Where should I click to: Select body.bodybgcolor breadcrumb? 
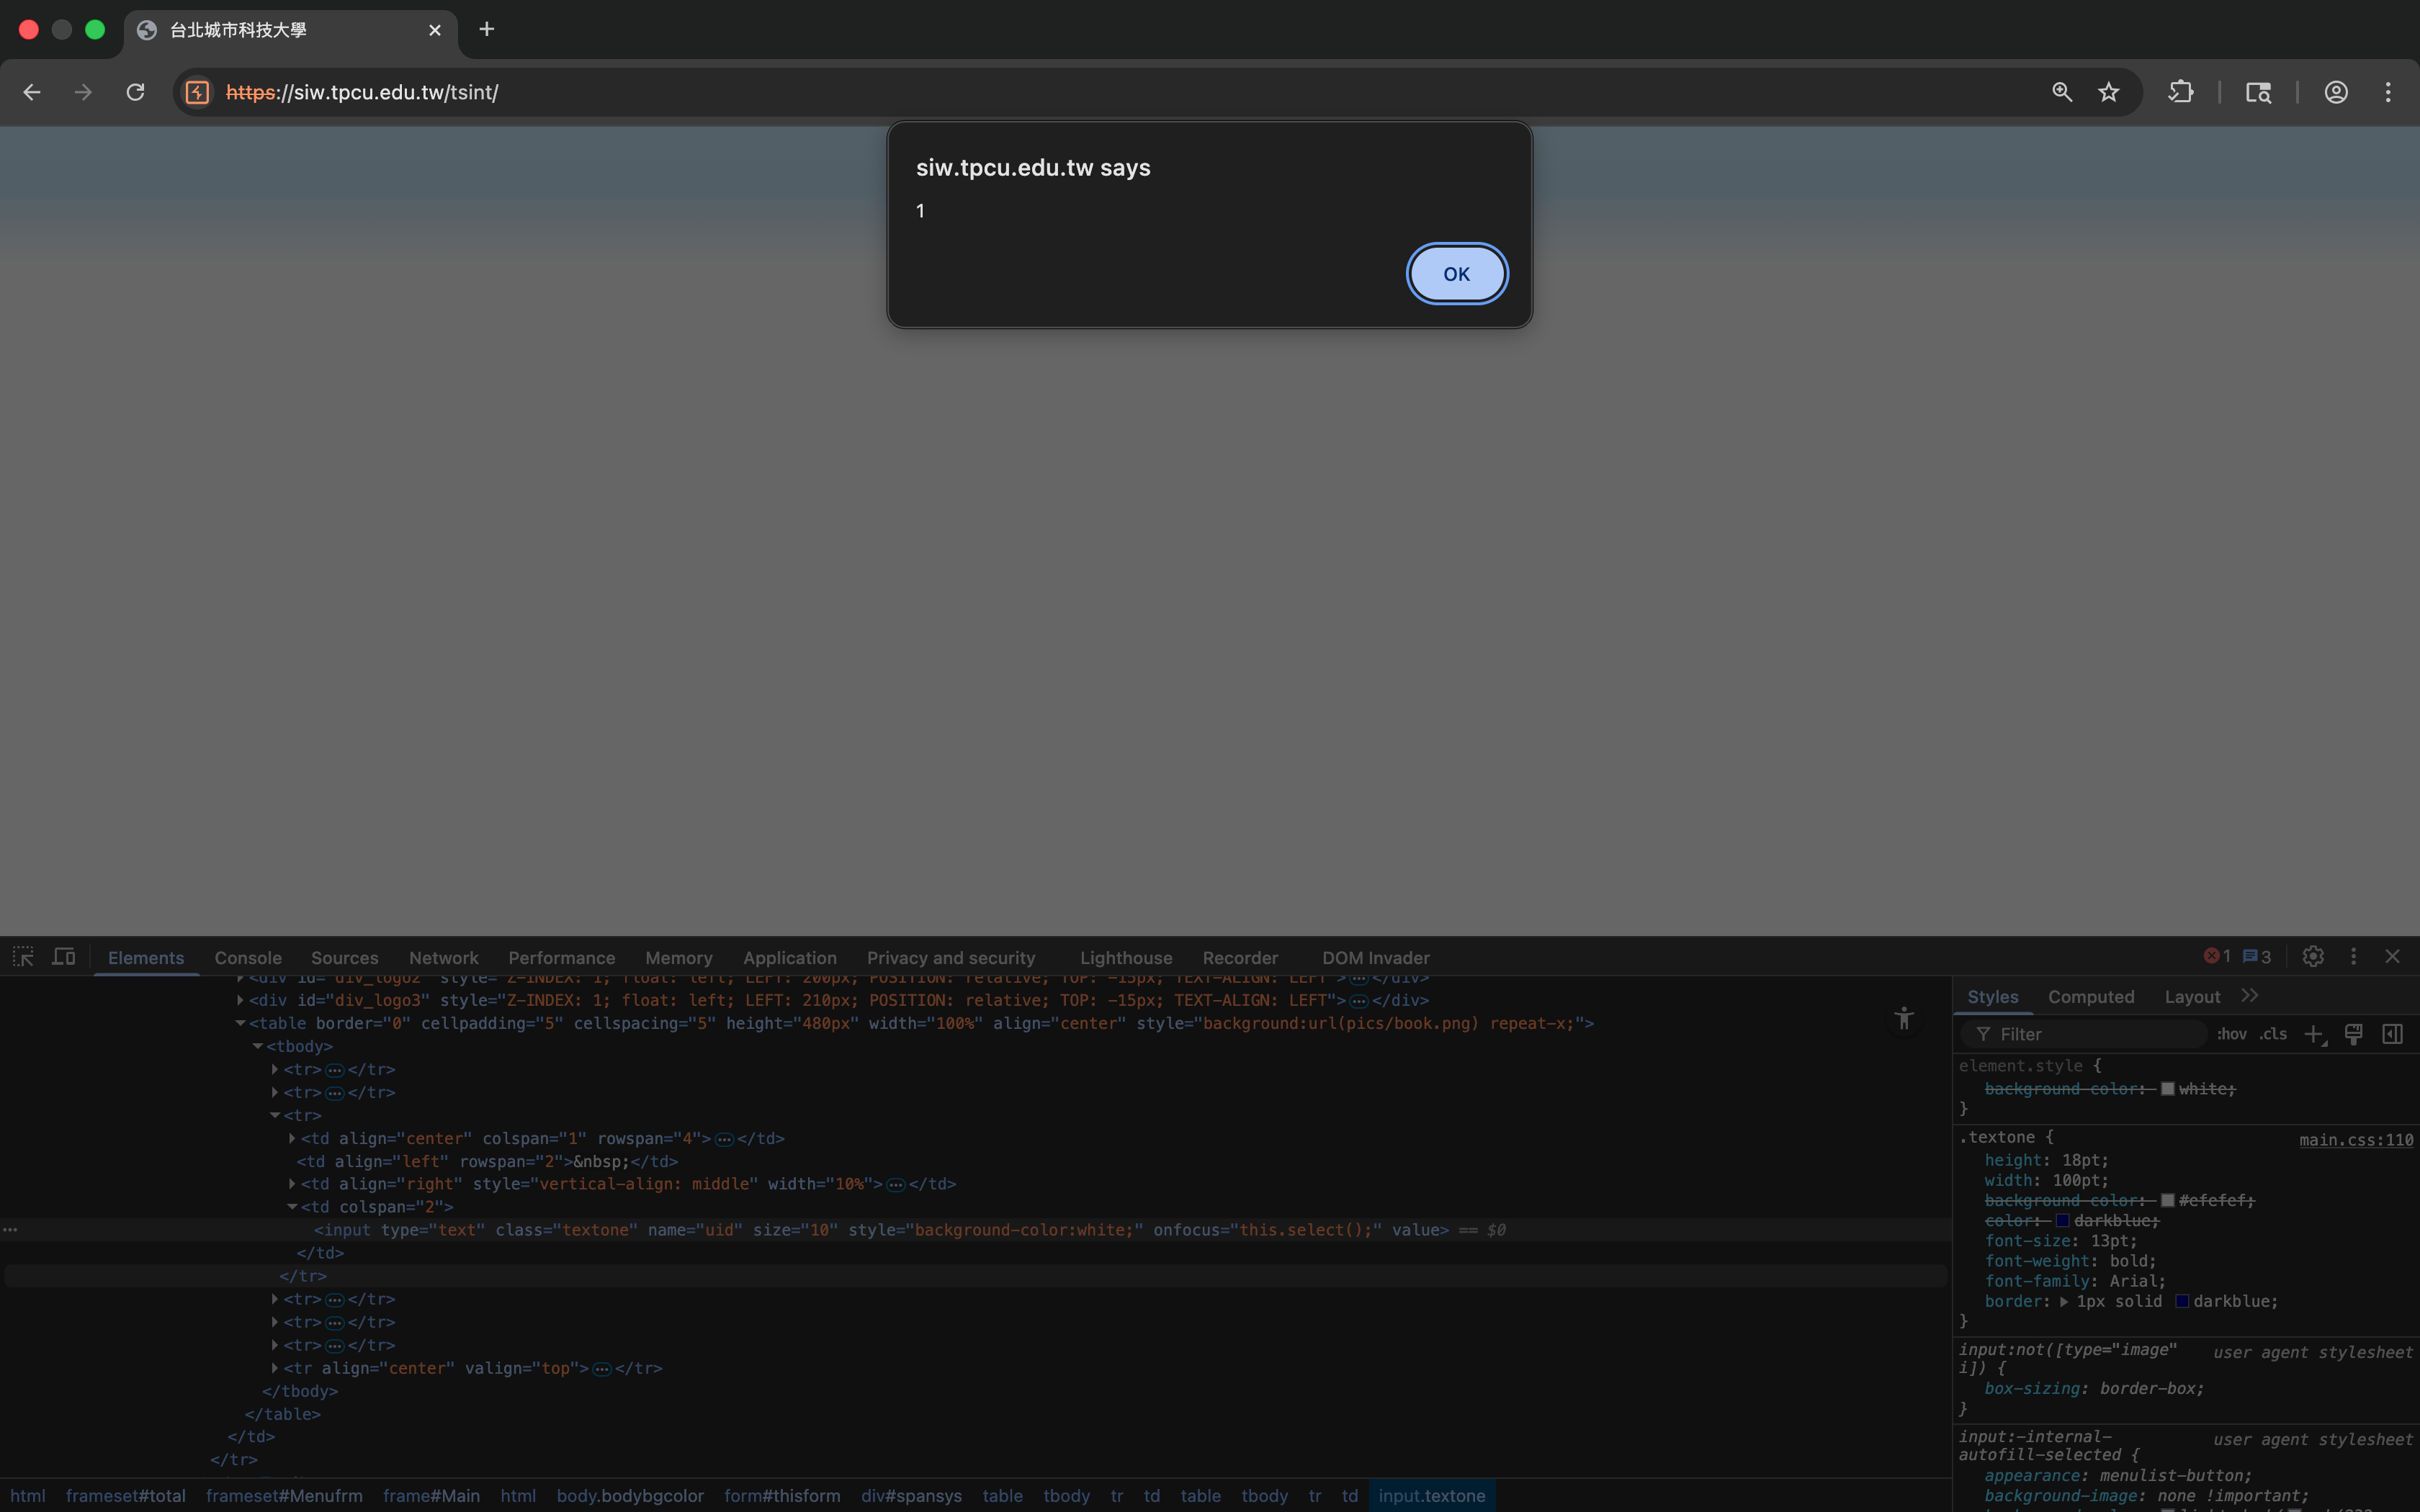(630, 1496)
